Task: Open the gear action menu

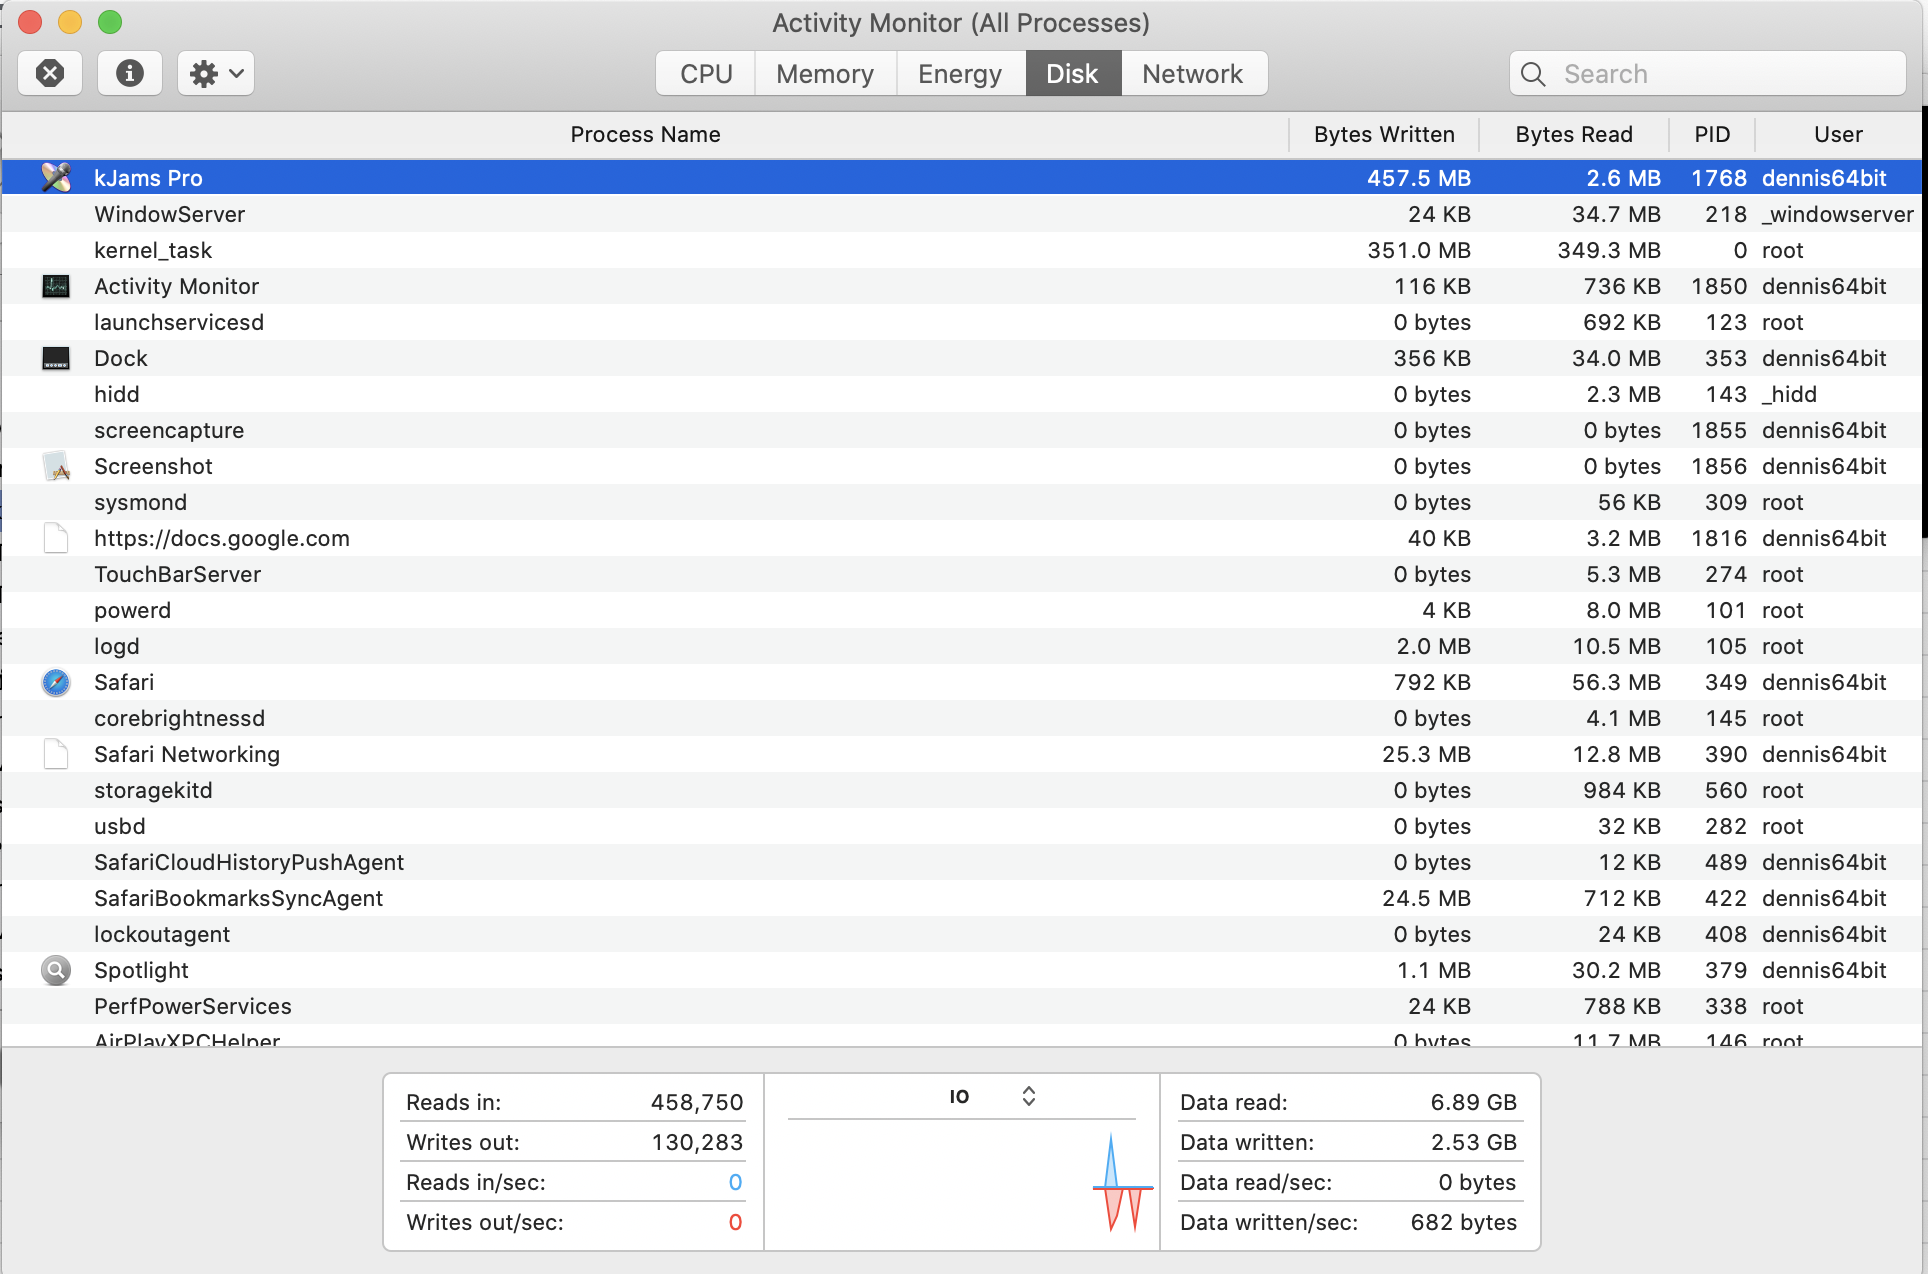Action: [x=216, y=73]
